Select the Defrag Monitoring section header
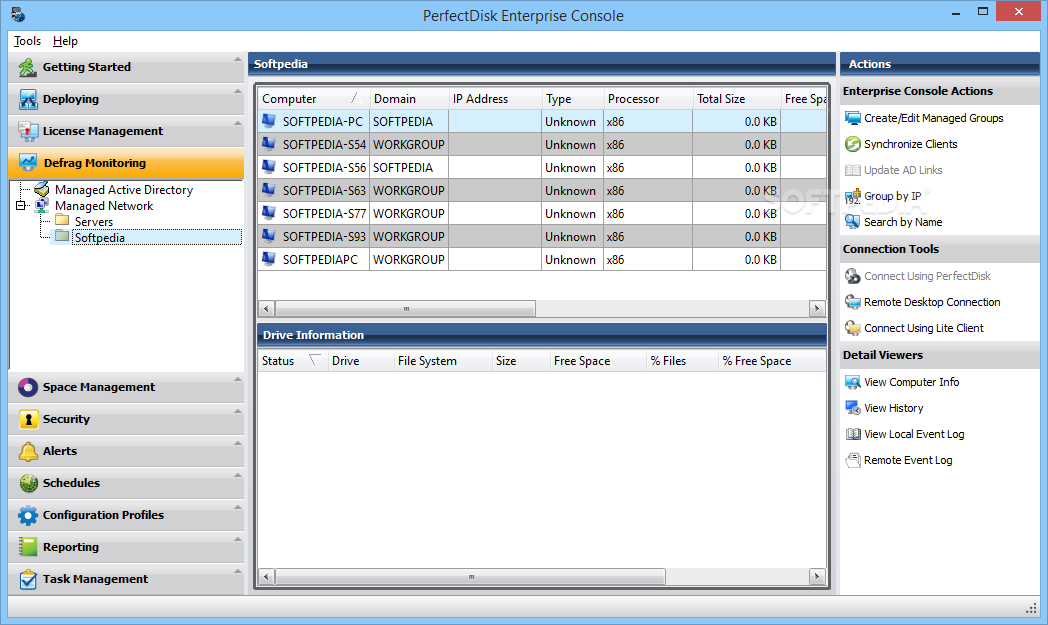Image resolution: width=1048 pixels, height=625 pixels. pos(126,163)
